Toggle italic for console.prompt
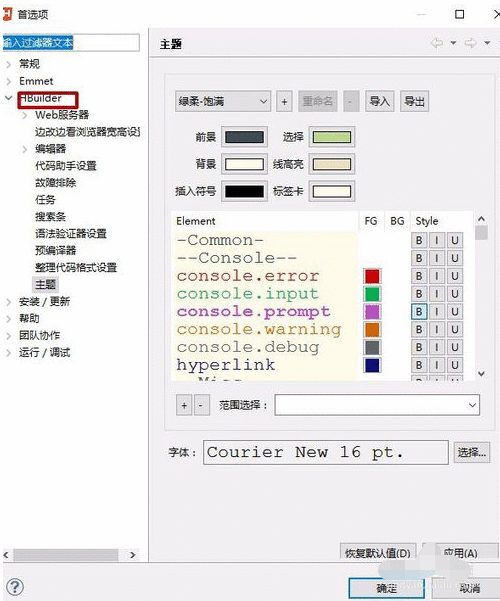500x601 pixels. pyautogui.click(x=437, y=312)
